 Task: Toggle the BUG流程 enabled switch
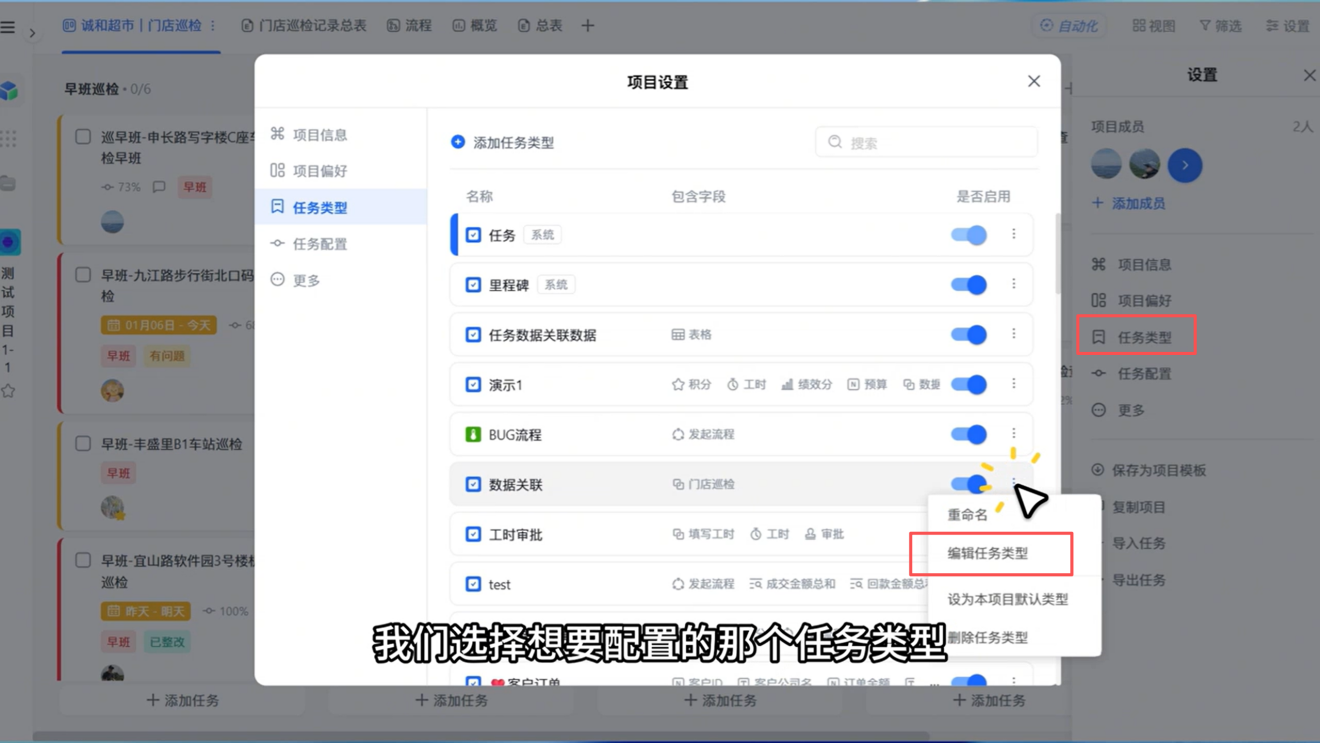[x=968, y=434]
